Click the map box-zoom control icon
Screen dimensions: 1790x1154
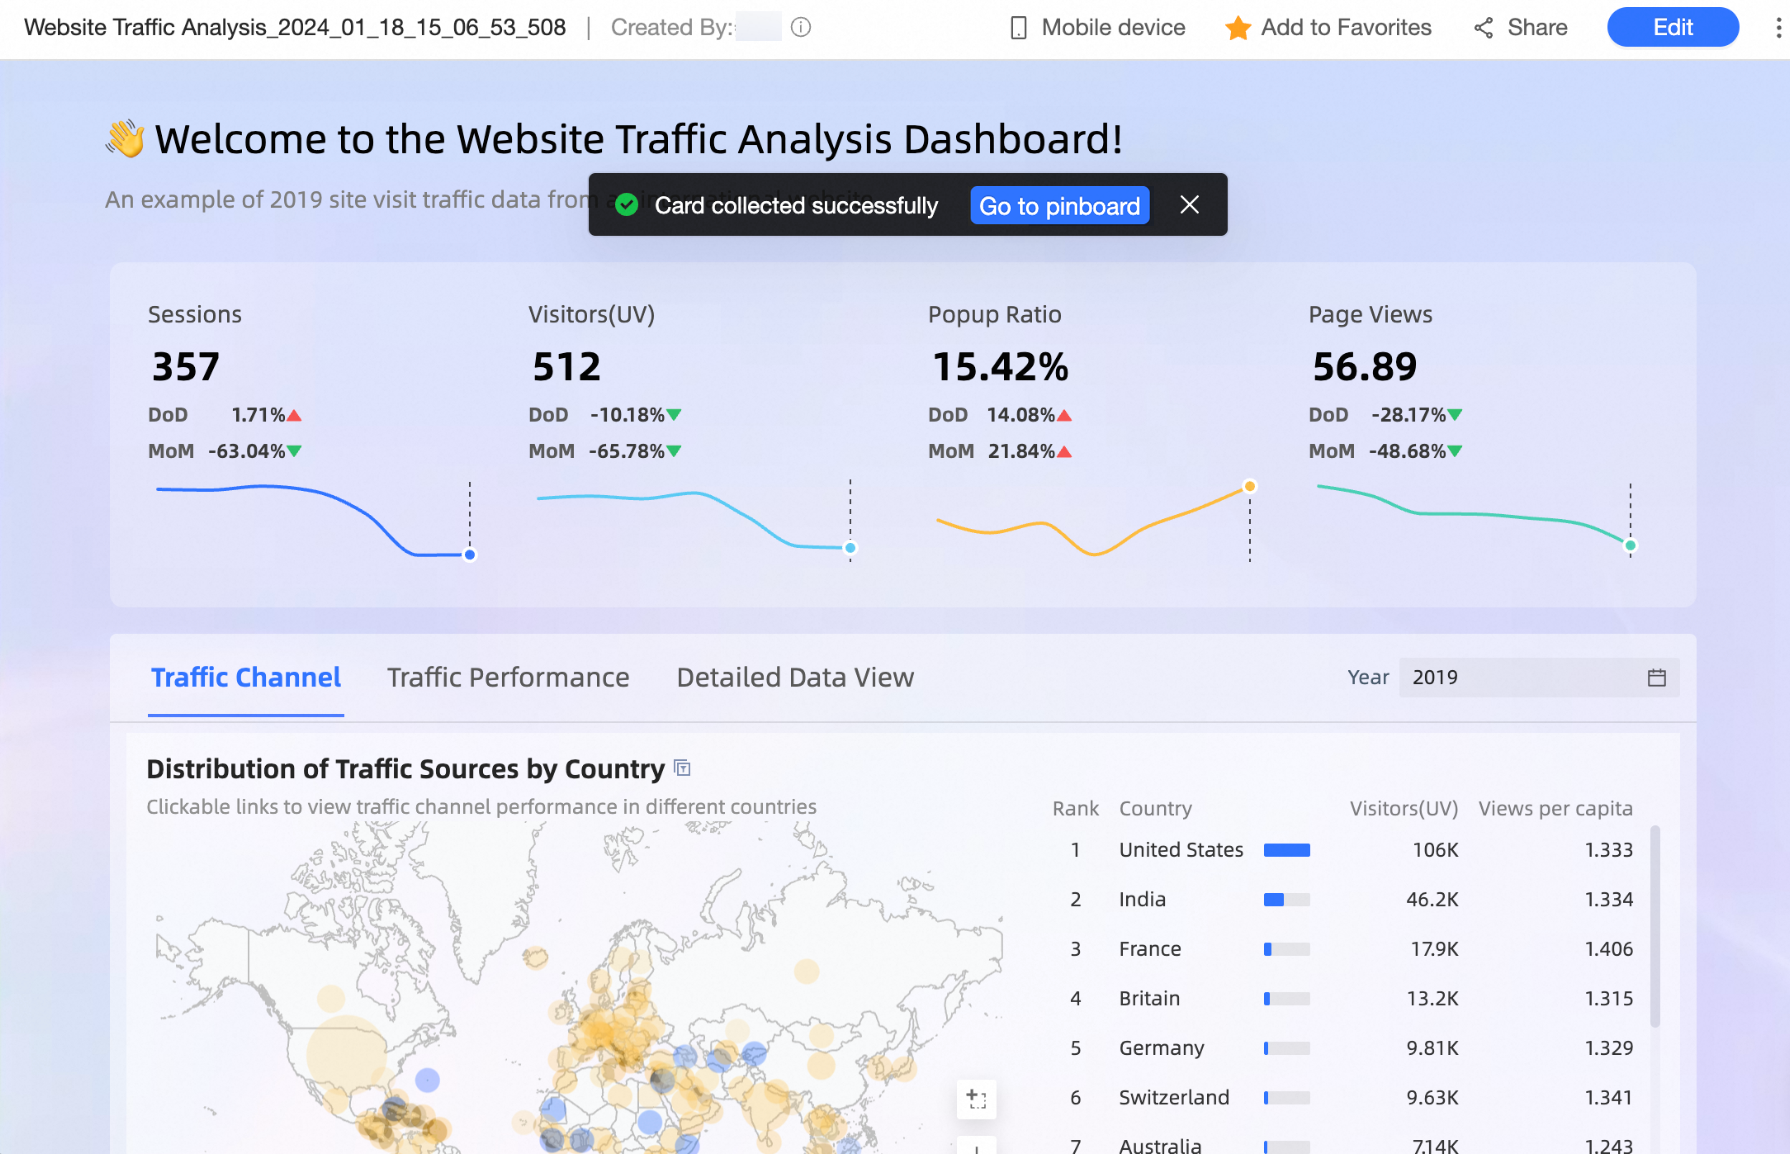click(x=977, y=1100)
